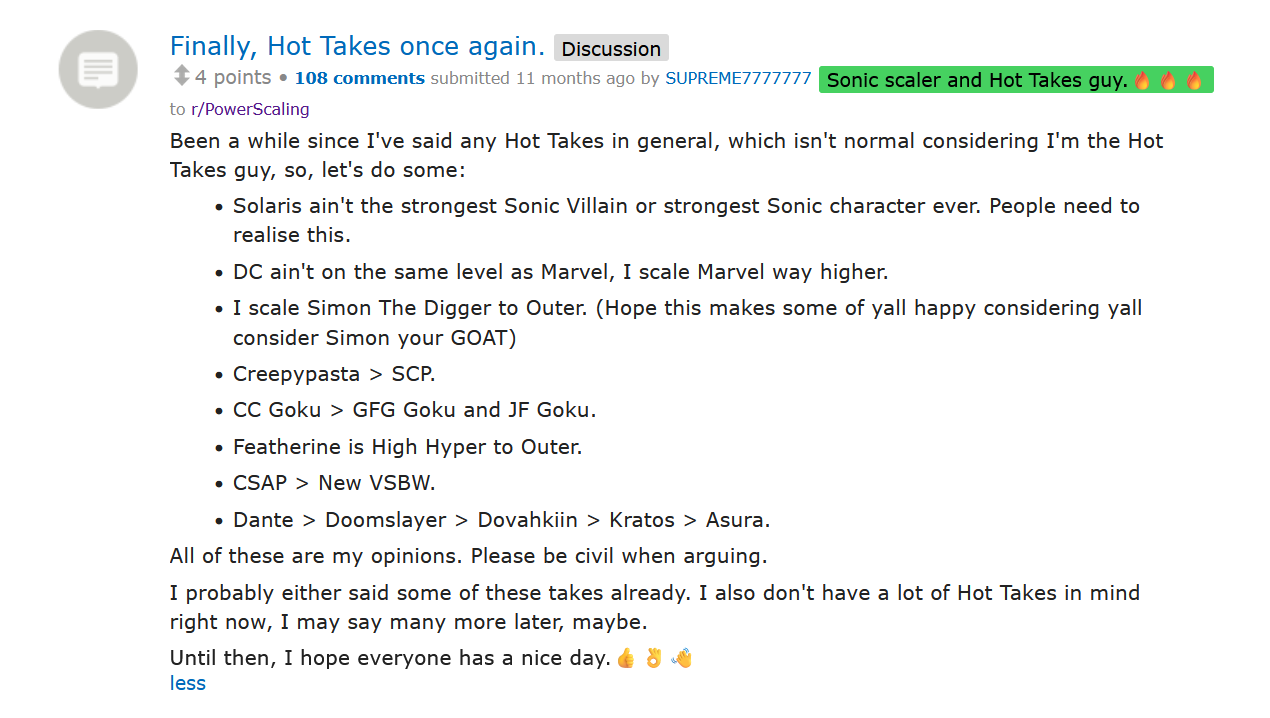Open the self-post thumbnail icon
The width and height of the screenshot is (1270, 718).
[x=98, y=70]
